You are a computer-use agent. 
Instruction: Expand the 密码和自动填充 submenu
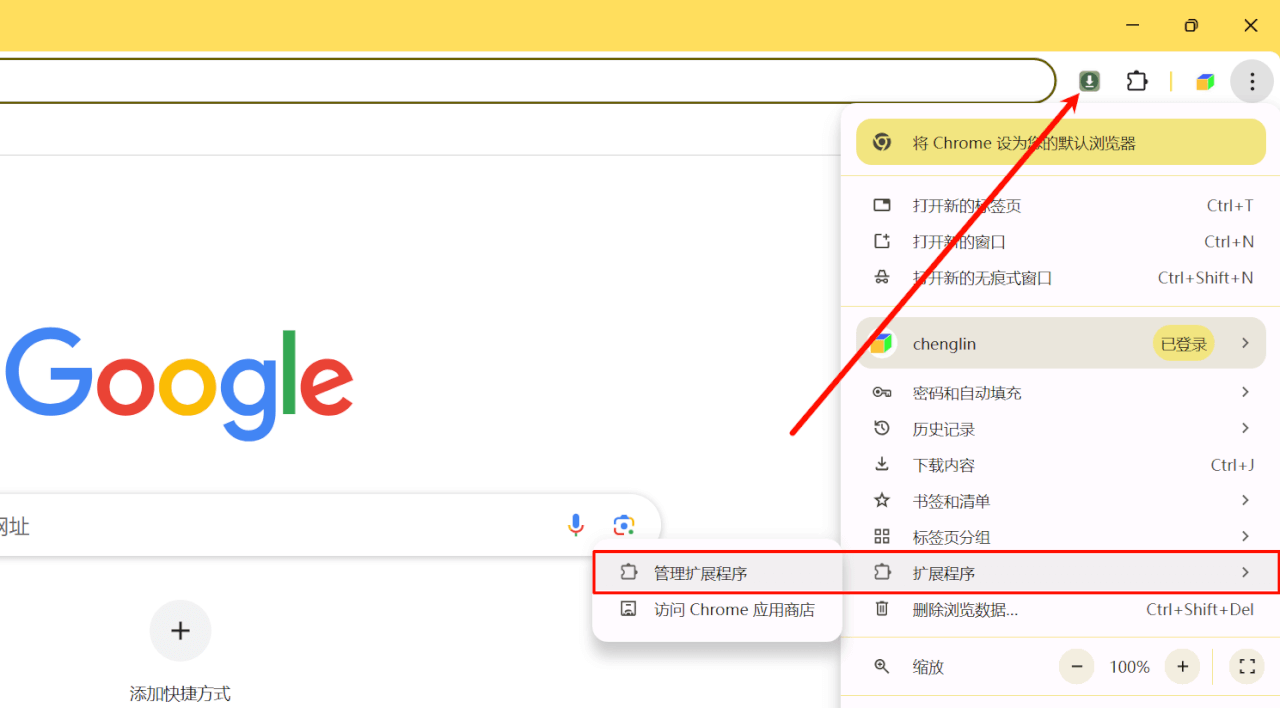[x=1245, y=392]
